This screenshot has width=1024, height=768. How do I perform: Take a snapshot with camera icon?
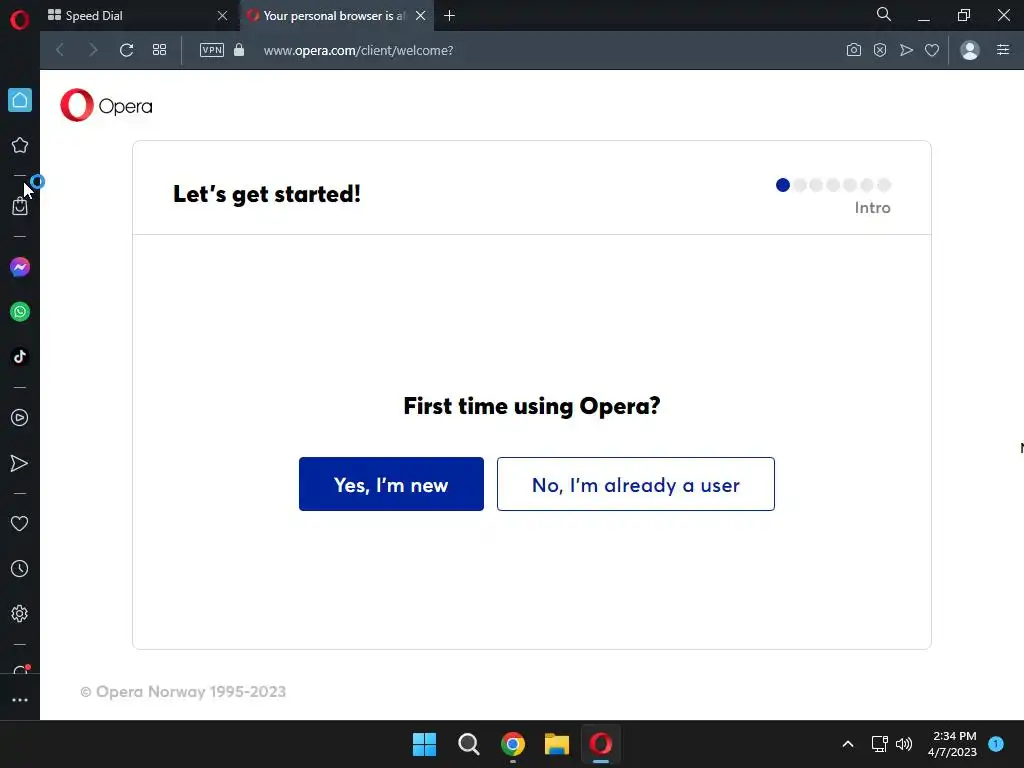854,50
